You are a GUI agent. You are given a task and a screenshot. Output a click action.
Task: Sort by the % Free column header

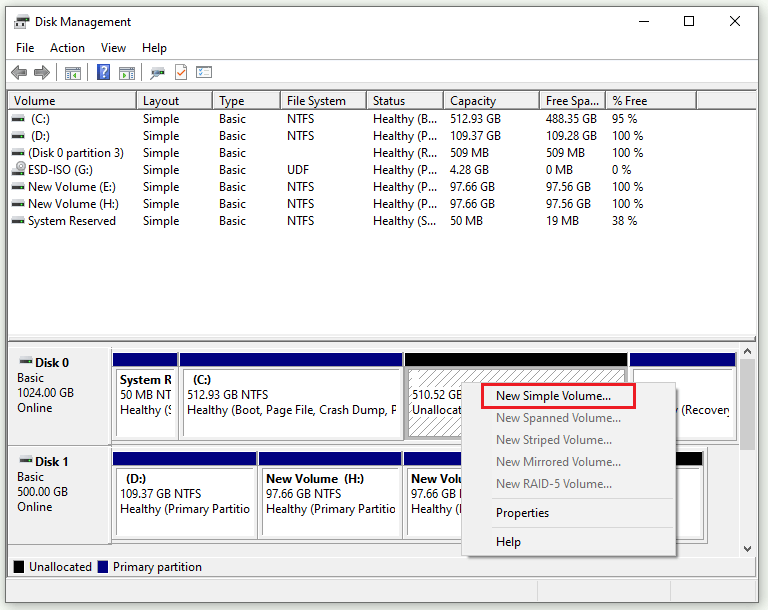click(651, 100)
